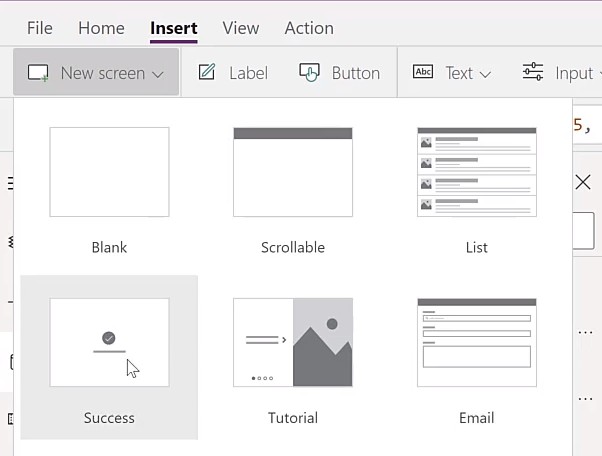This screenshot has width=602, height=456.
Task: Open the File menu
Action: pyautogui.click(x=40, y=28)
